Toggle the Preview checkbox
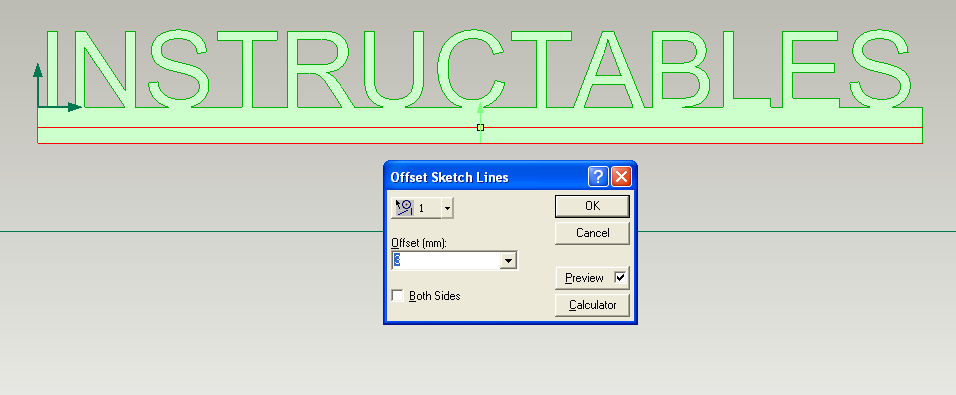Screen dimensions: 956x395 620,278
